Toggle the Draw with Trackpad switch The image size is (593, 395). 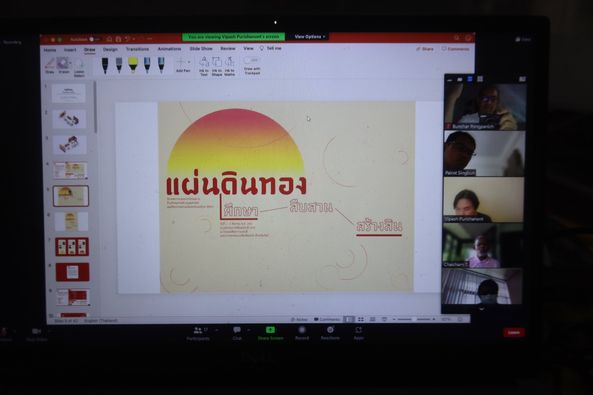pyautogui.click(x=251, y=60)
